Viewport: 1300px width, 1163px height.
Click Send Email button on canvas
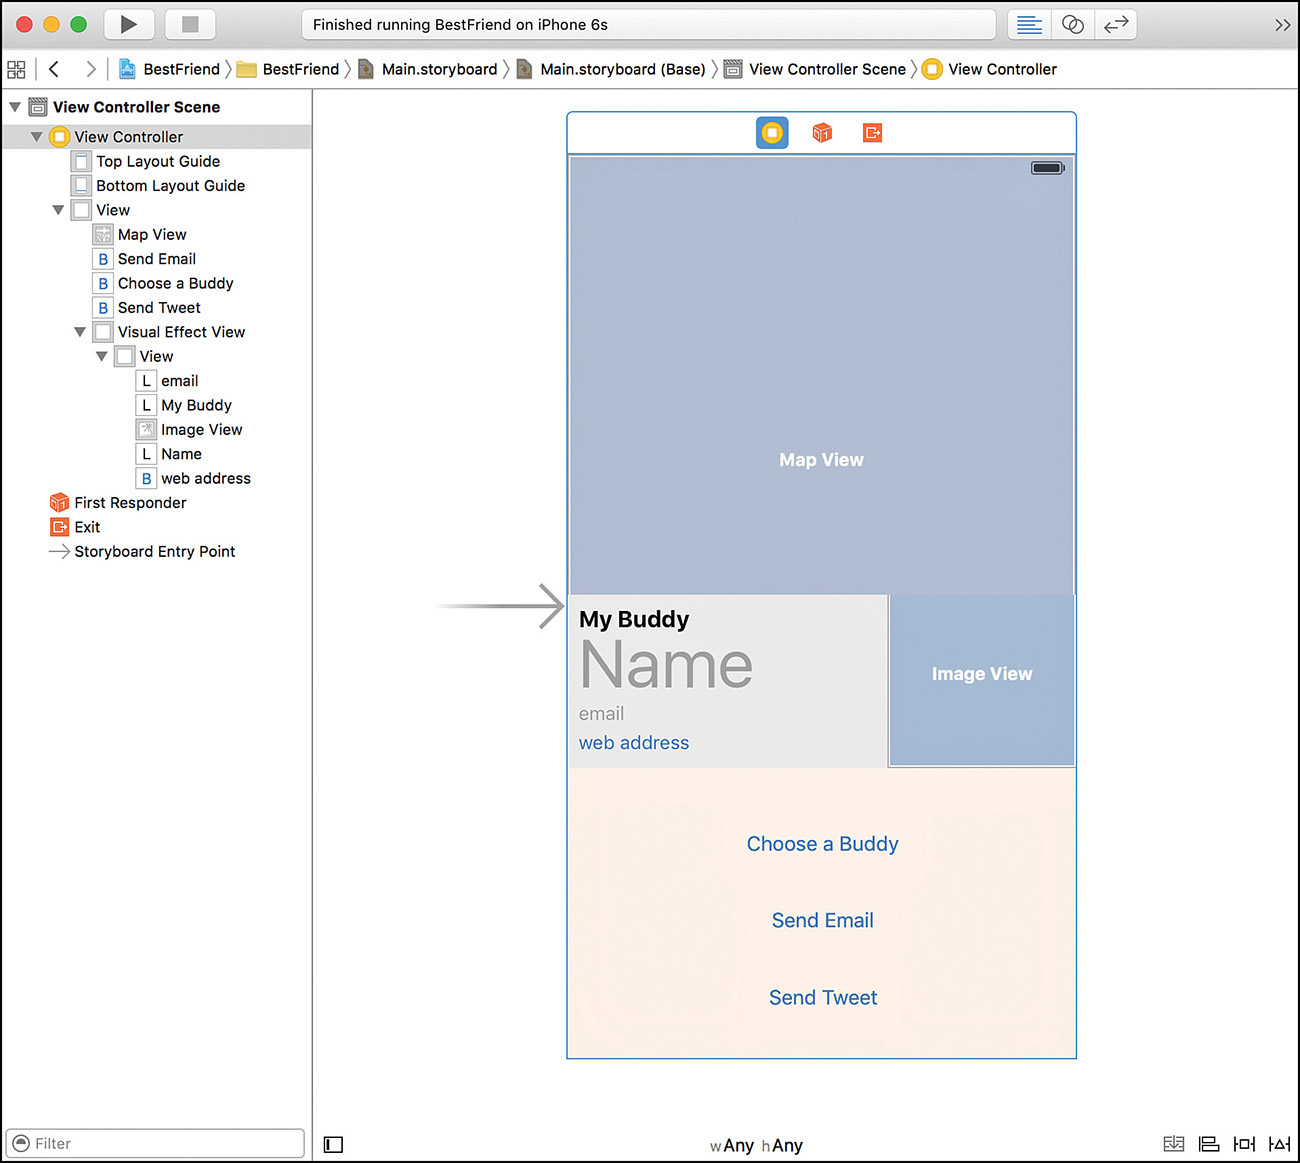(822, 921)
